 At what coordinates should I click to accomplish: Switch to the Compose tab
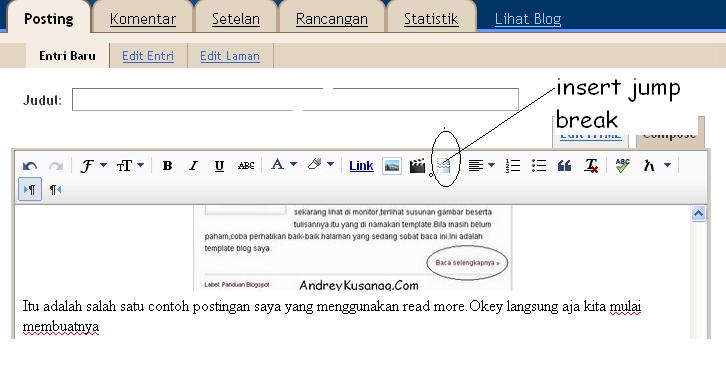pos(670,135)
